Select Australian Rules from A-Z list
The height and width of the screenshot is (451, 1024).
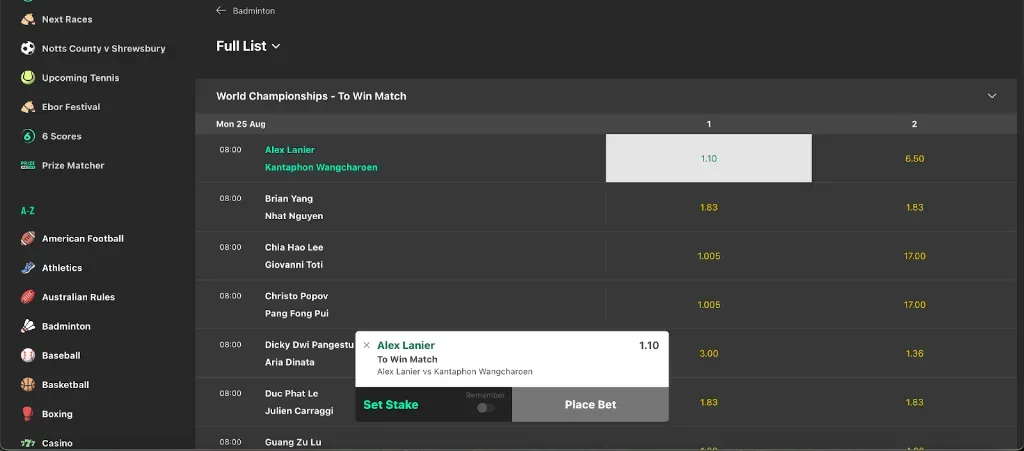point(78,297)
